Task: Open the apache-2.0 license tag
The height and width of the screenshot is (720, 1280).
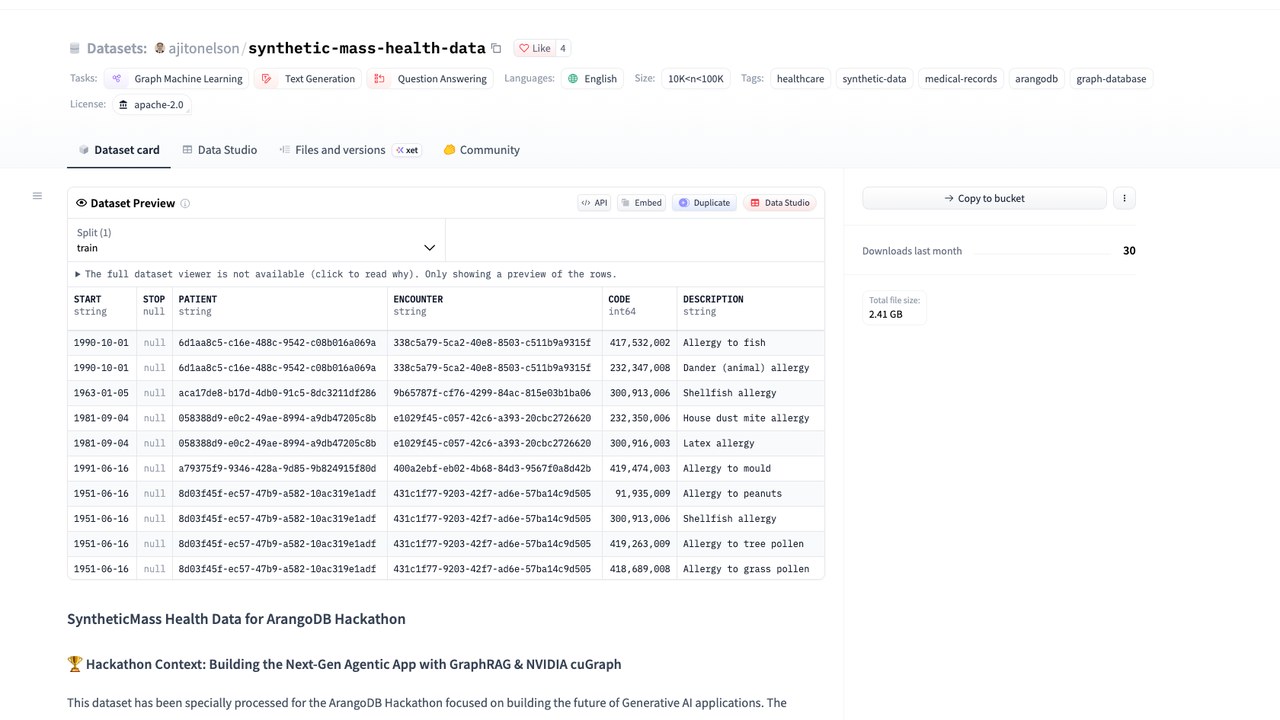Action: pos(151,104)
